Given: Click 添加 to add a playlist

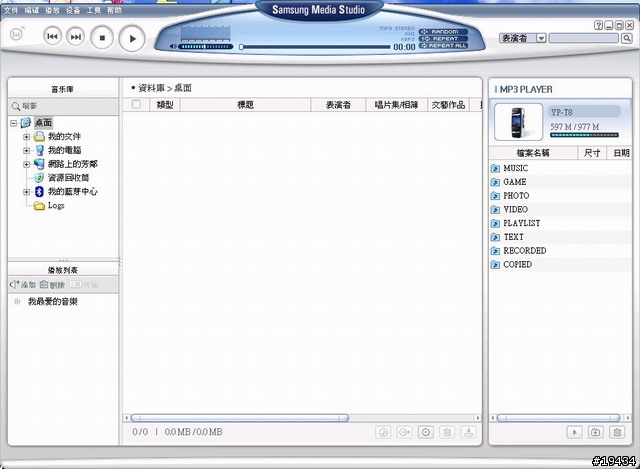Looking at the screenshot, I should click(x=23, y=285).
